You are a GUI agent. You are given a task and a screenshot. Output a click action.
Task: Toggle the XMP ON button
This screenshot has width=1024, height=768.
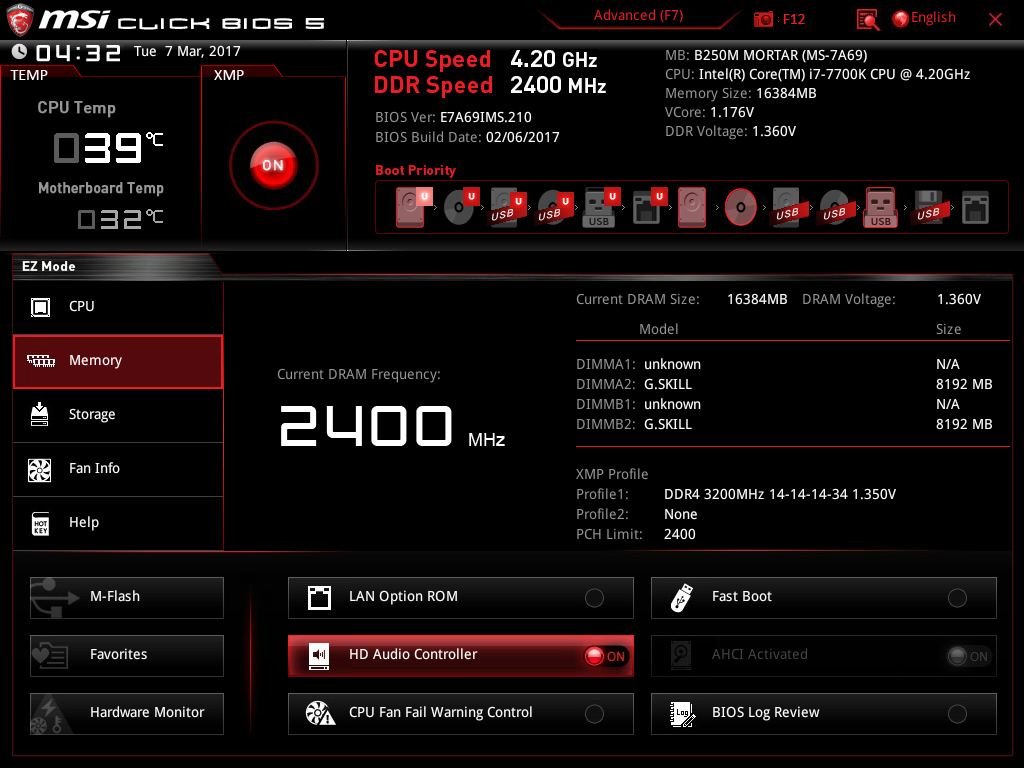click(x=273, y=165)
